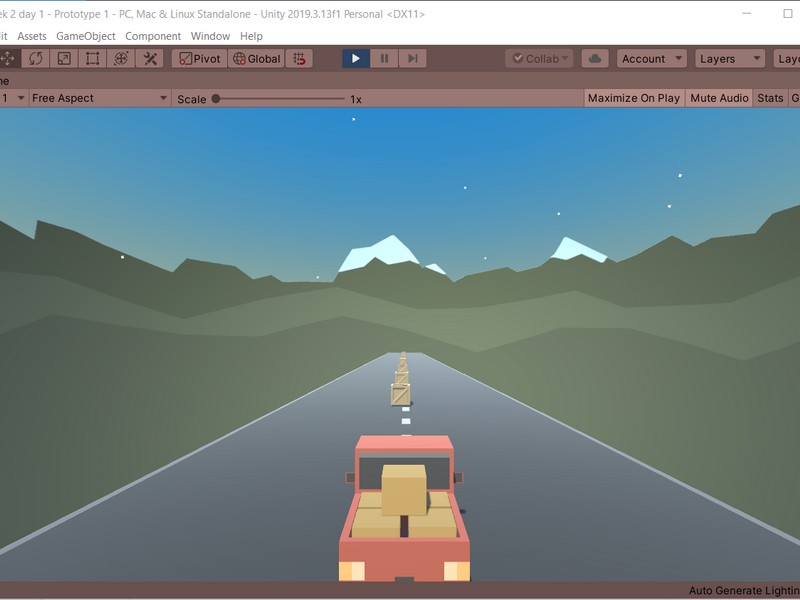Select the Hand pan tool

(x=2, y=58)
